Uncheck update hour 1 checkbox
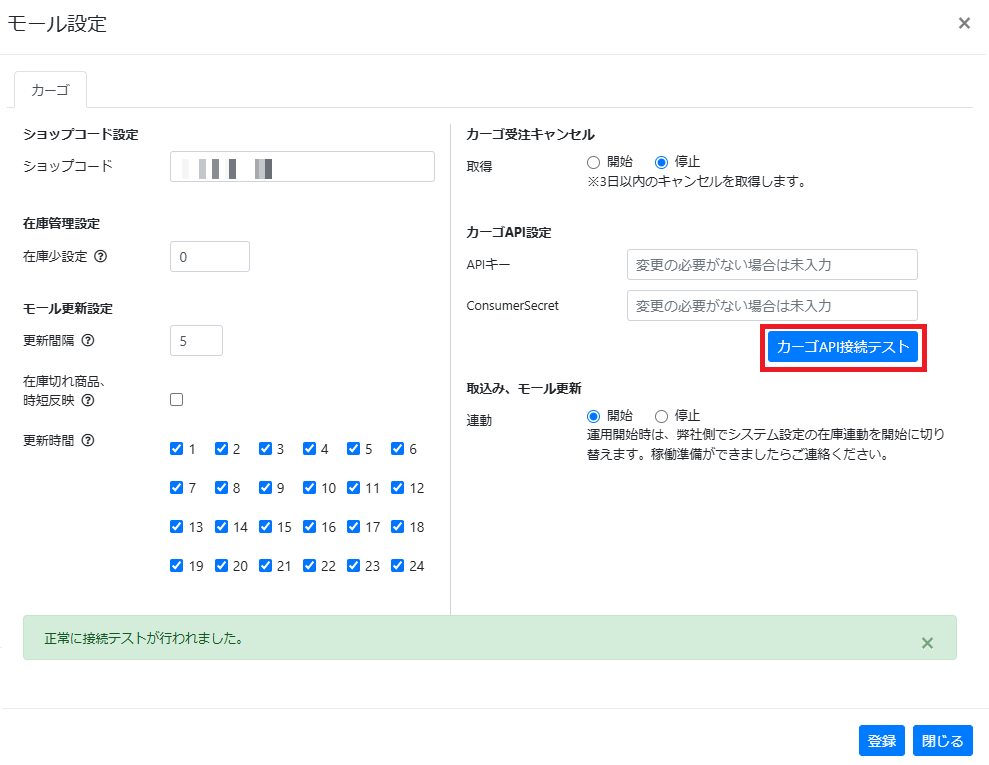The image size is (989, 765). tap(177, 448)
